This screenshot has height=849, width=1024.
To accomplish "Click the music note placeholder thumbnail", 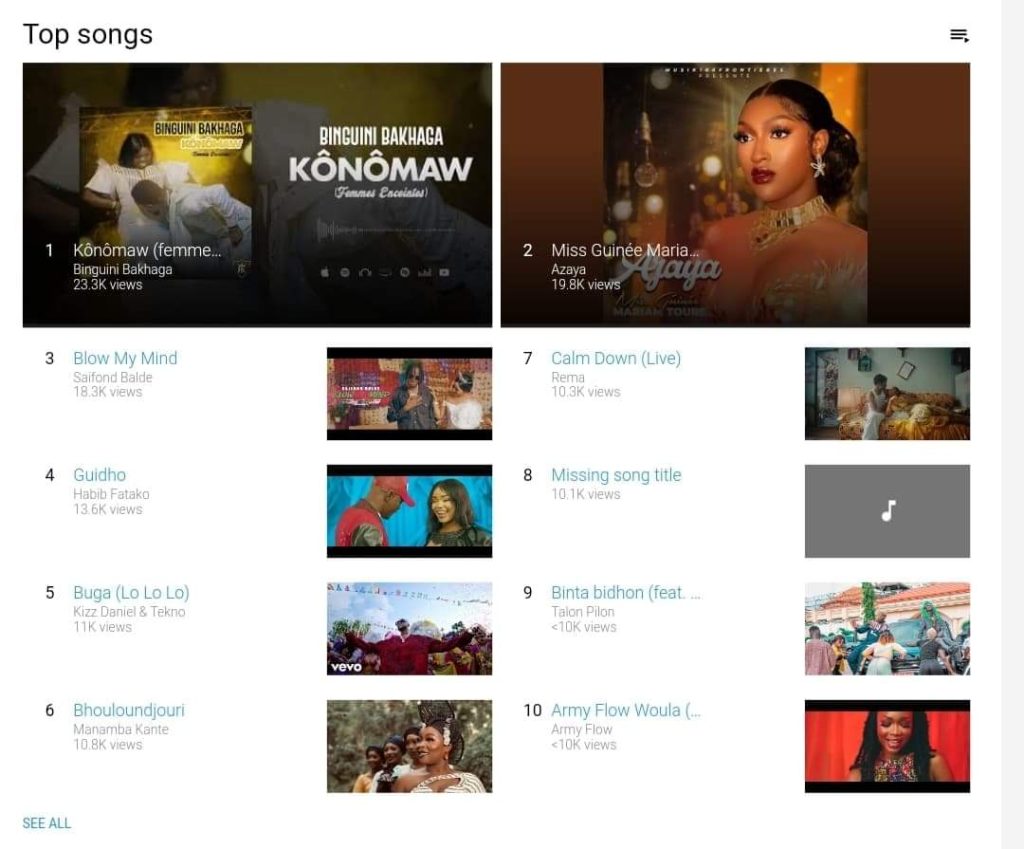I will click(x=887, y=511).
